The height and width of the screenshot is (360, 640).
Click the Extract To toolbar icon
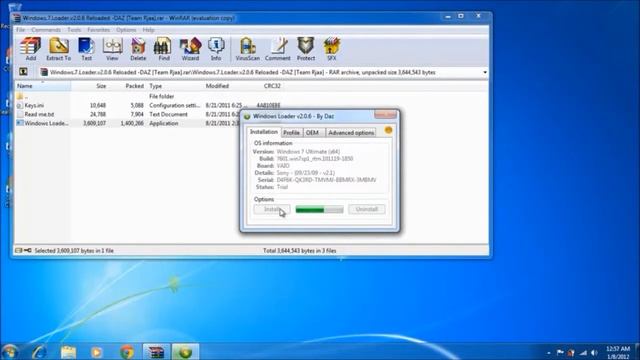pyautogui.click(x=58, y=49)
